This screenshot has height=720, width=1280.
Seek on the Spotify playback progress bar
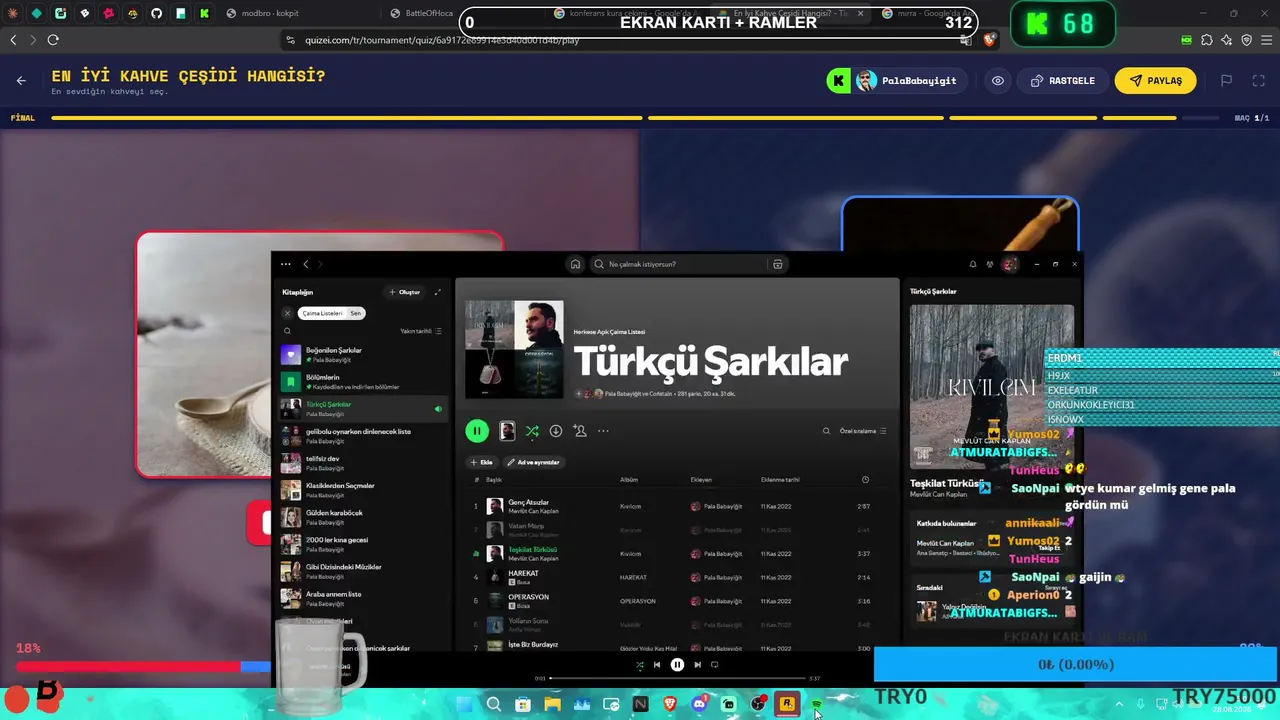coord(678,679)
